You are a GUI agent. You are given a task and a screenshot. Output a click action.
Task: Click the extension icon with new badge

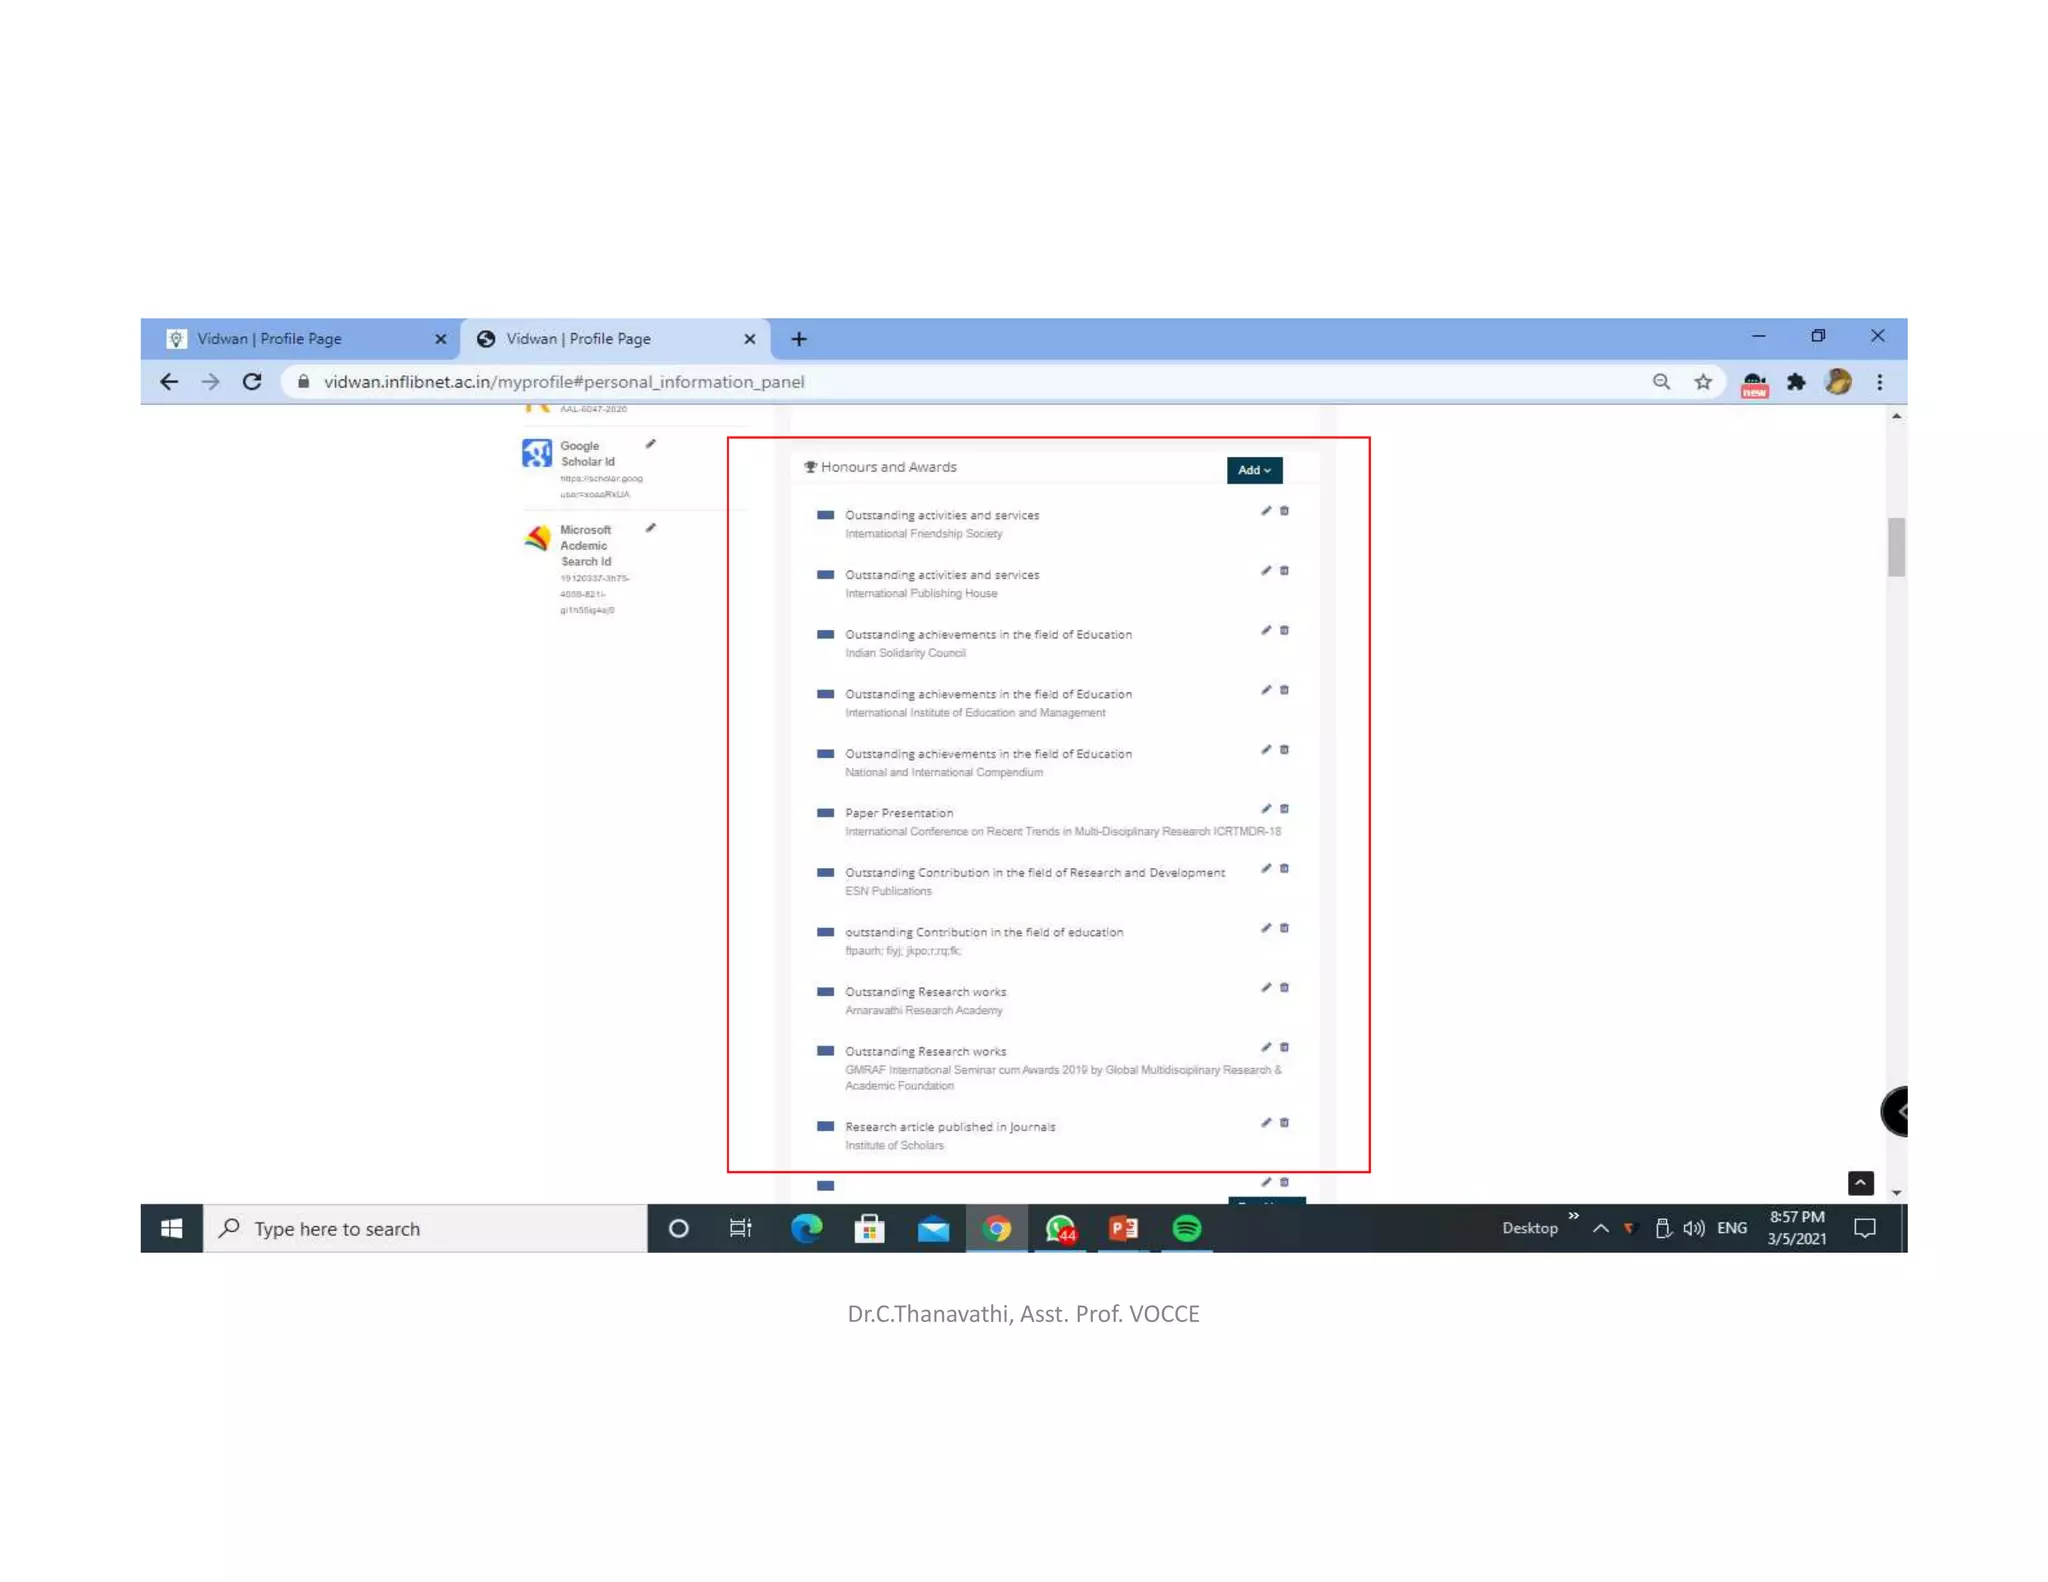pyautogui.click(x=1755, y=384)
